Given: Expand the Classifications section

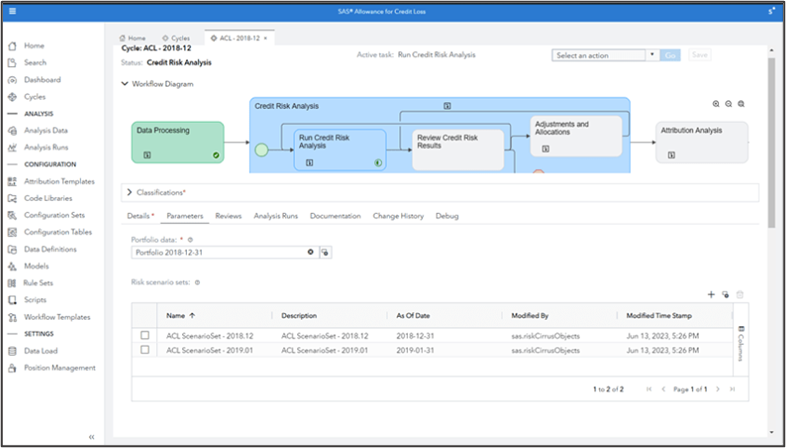Looking at the screenshot, I should (x=130, y=192).
